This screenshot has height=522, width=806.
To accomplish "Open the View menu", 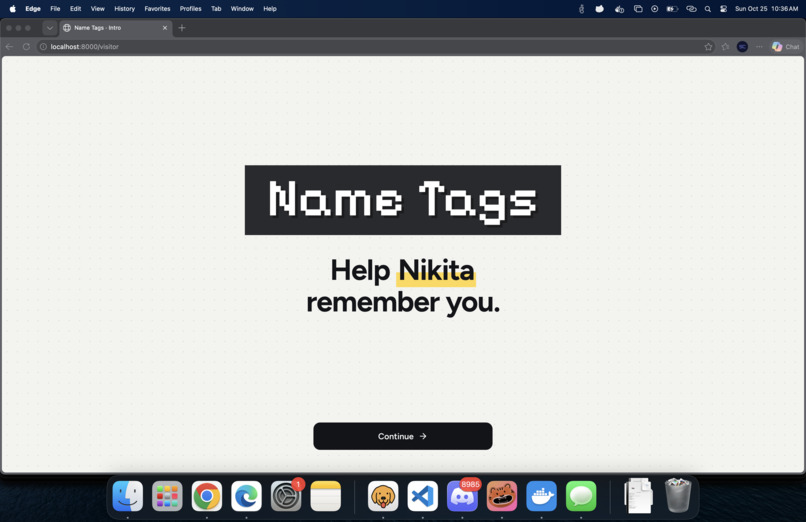I will pos(98,9).
